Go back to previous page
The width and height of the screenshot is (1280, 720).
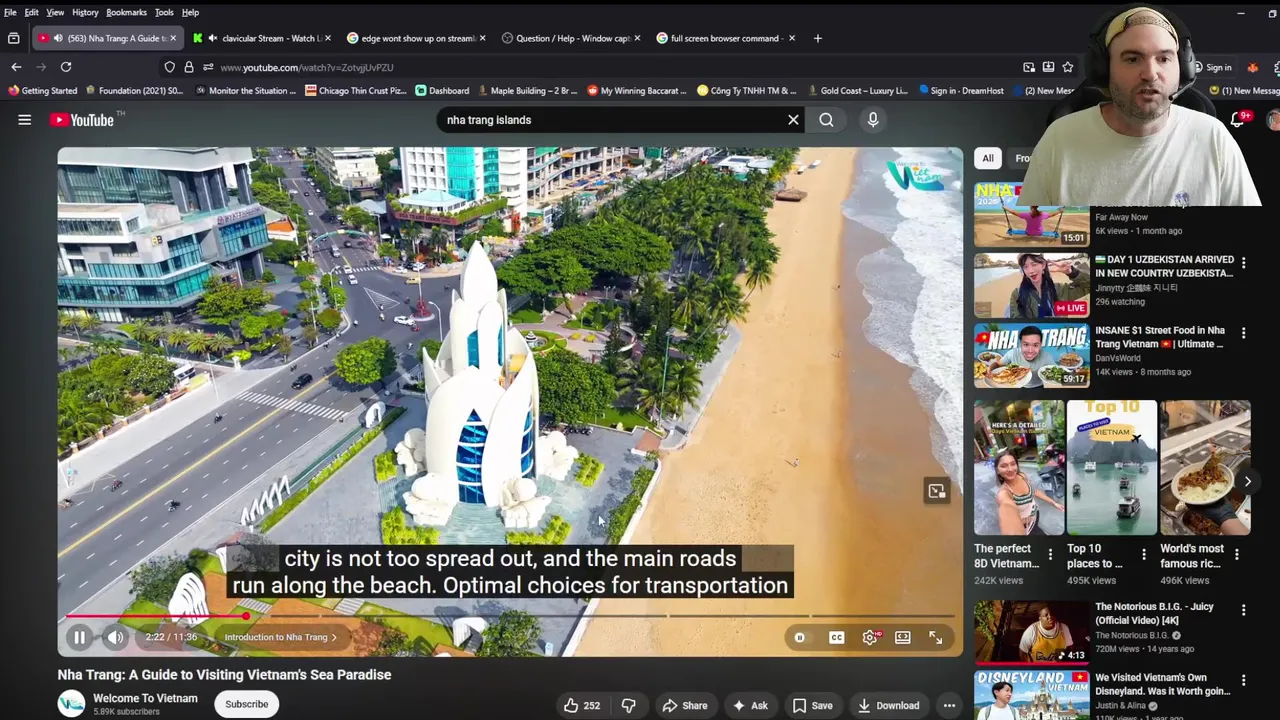[x=16, y=67]
